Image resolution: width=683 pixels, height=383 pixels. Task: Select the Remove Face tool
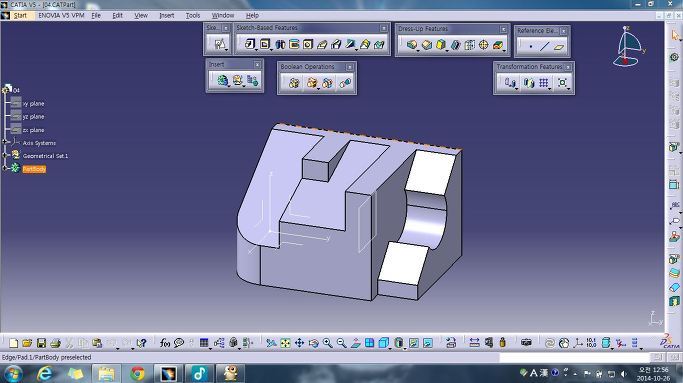coord(498,44)
